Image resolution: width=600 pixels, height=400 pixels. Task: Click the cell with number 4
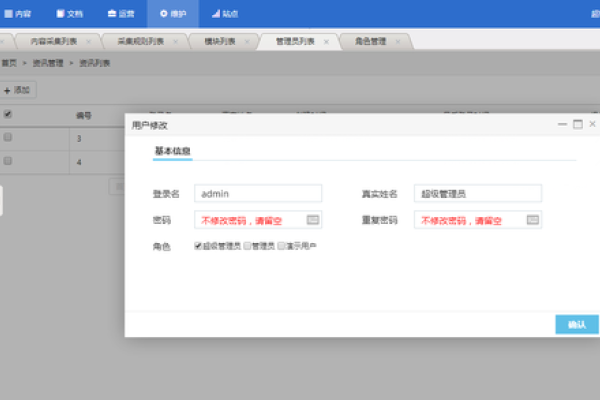pyautogui.click(x=79, y=162)
